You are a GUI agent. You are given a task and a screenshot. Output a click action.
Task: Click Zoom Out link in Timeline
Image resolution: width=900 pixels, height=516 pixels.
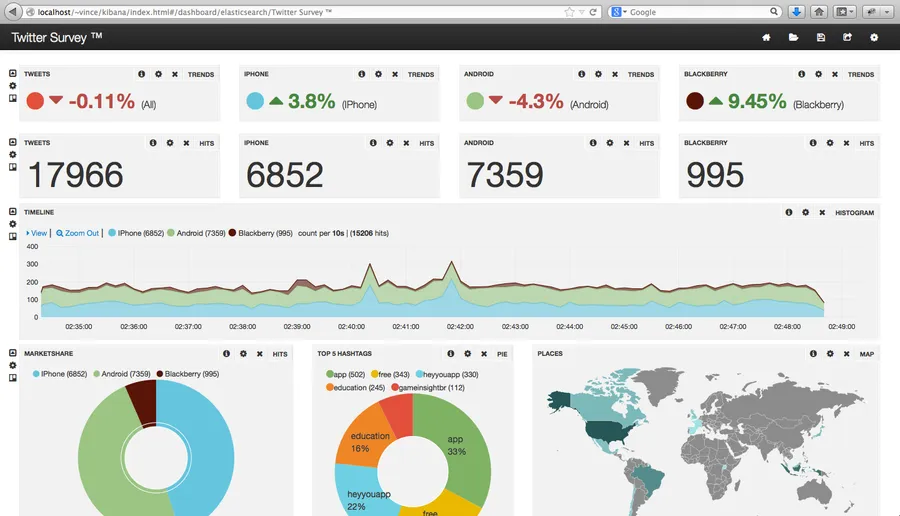tap(77, 233)
